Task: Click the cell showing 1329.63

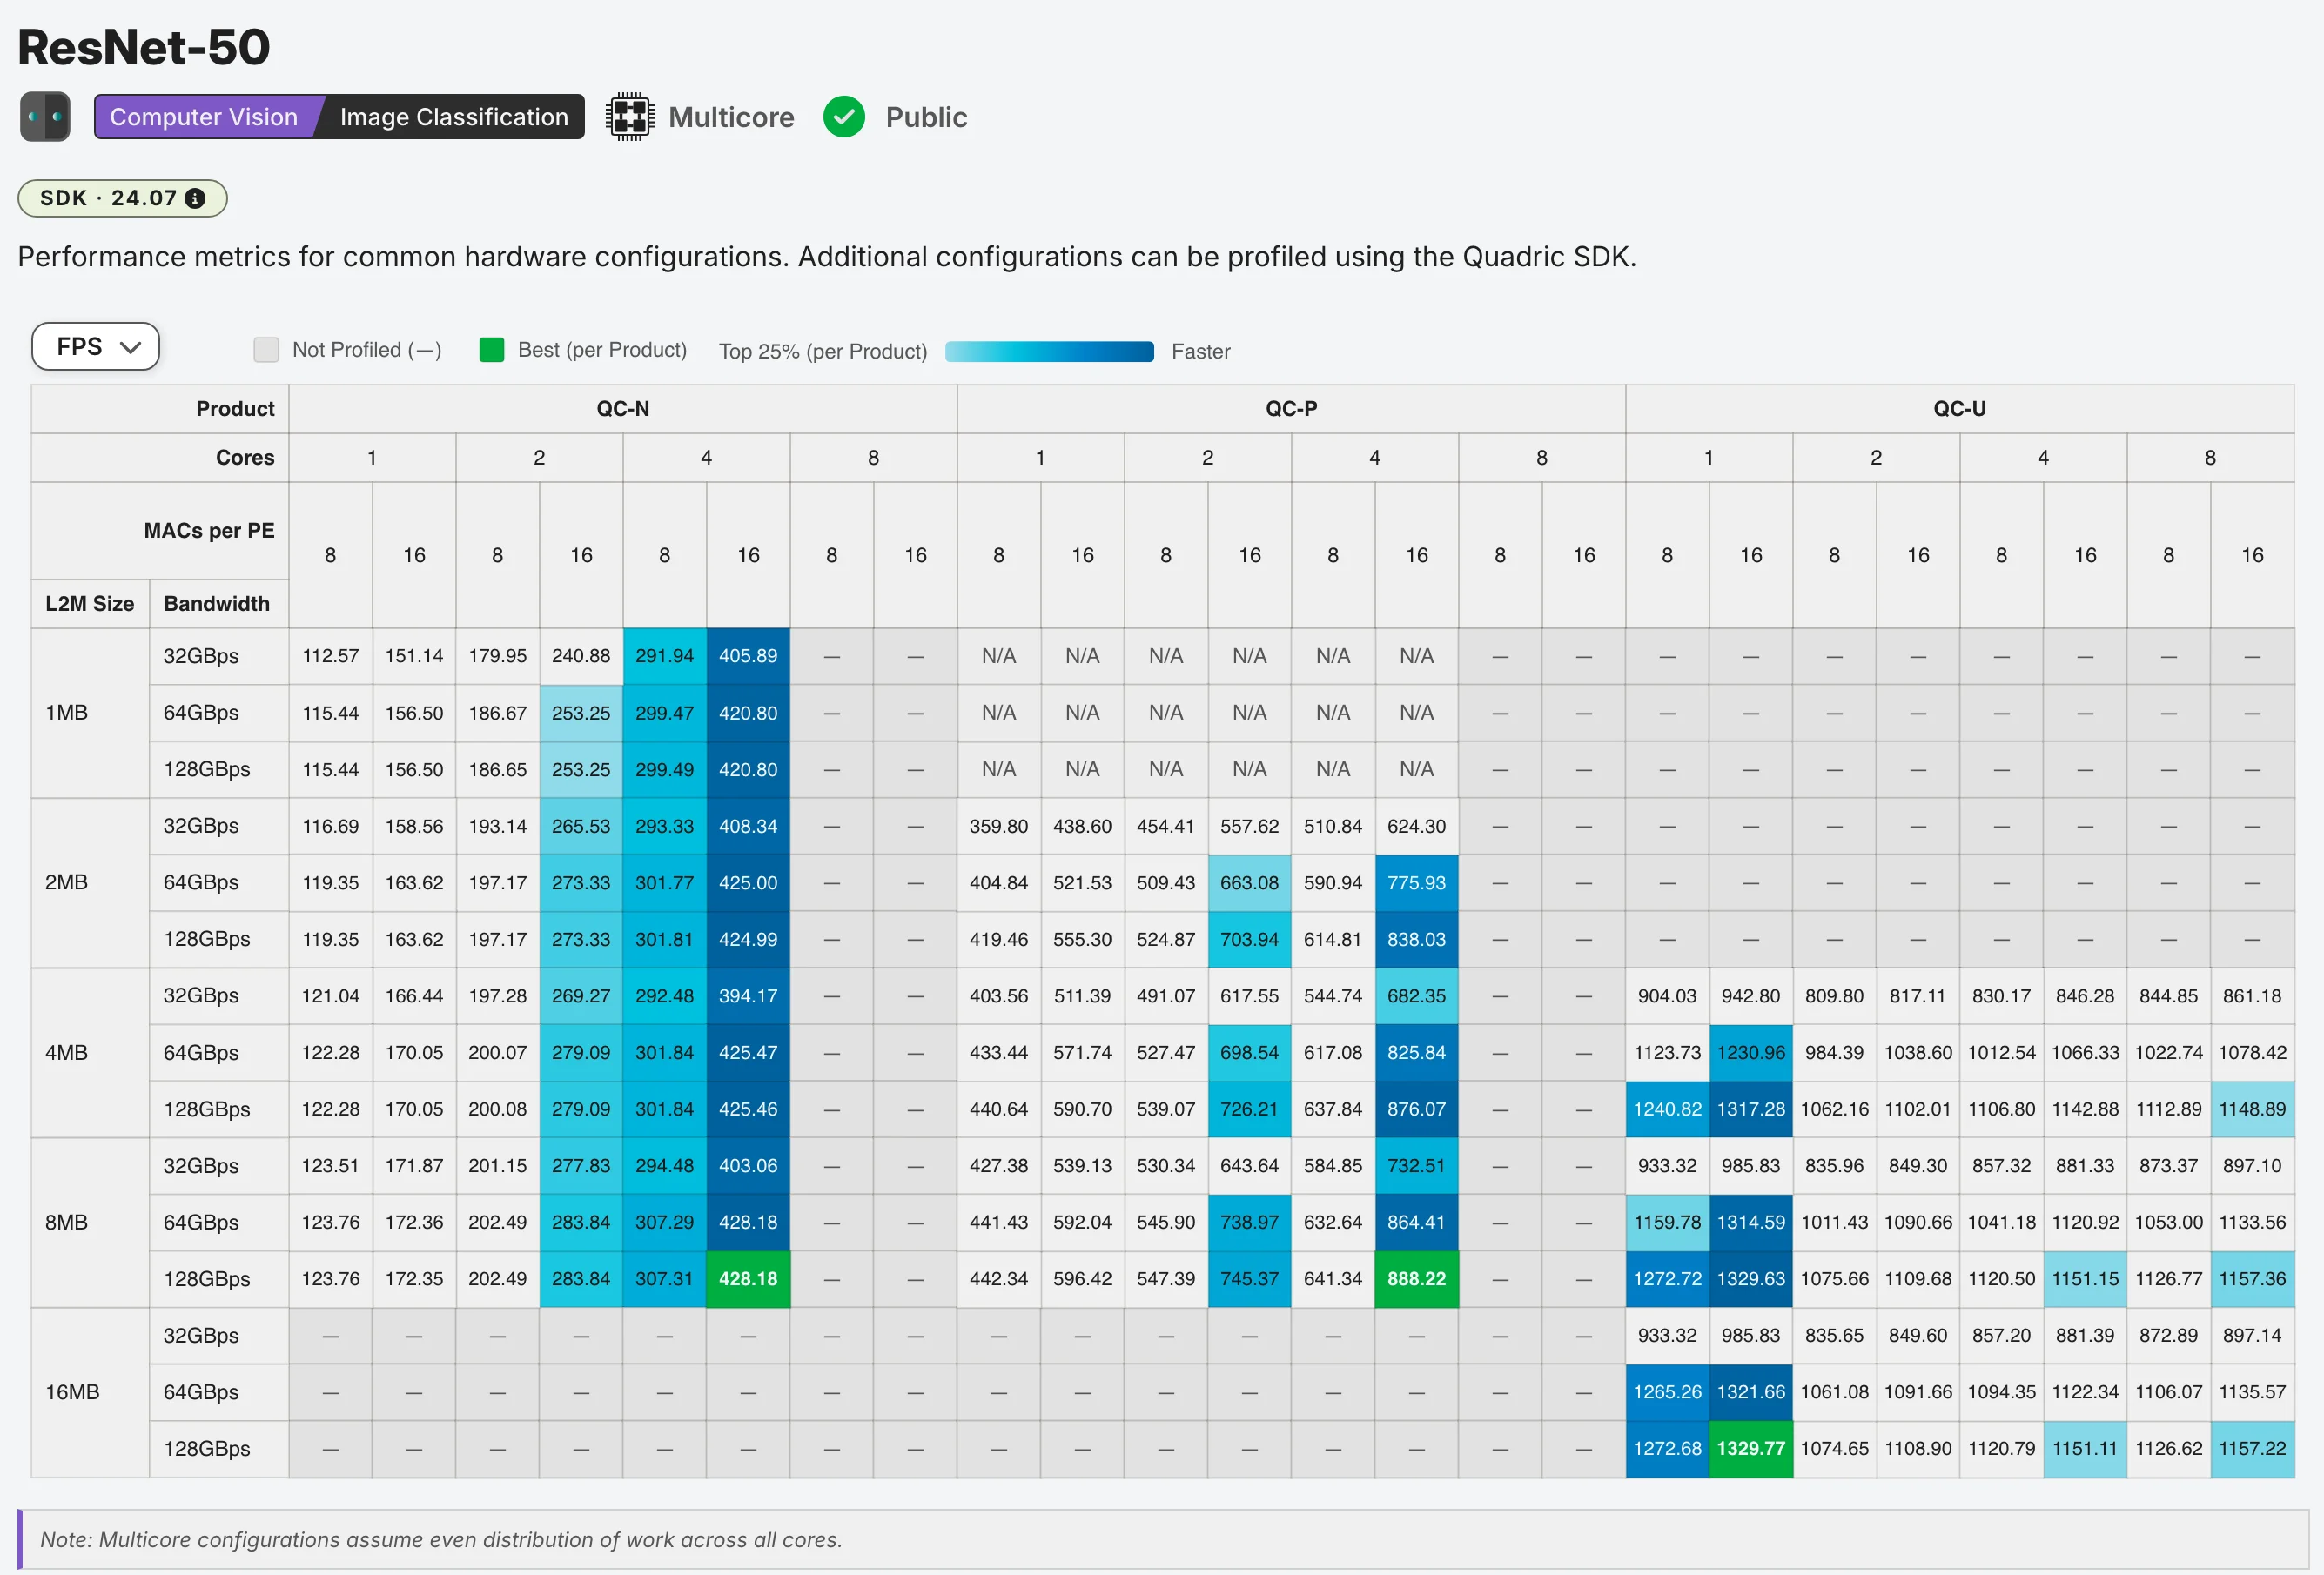Action: [1751, 1279]
